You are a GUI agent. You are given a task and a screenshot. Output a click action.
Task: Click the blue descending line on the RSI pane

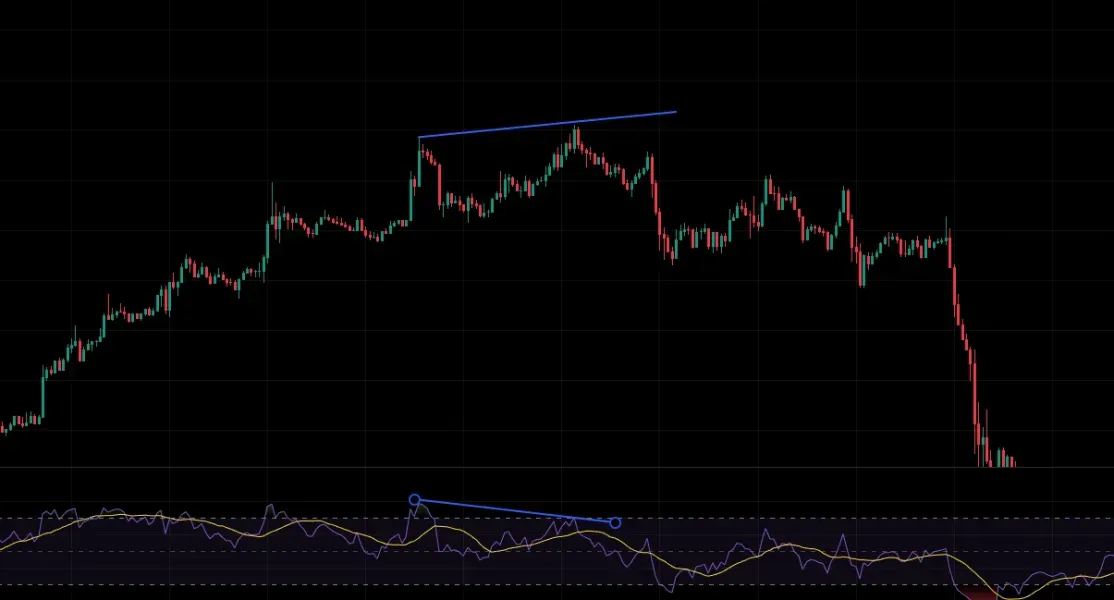(515, 511)
